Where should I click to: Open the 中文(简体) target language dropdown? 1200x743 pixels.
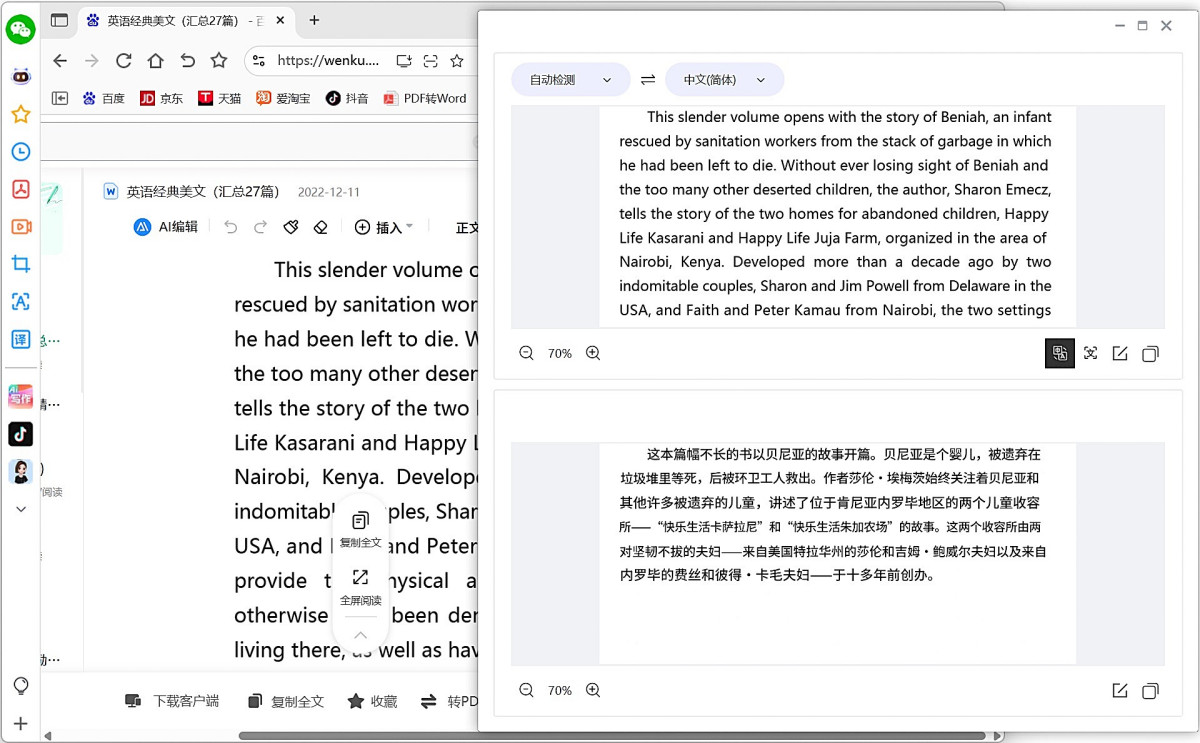coord(724,80)
